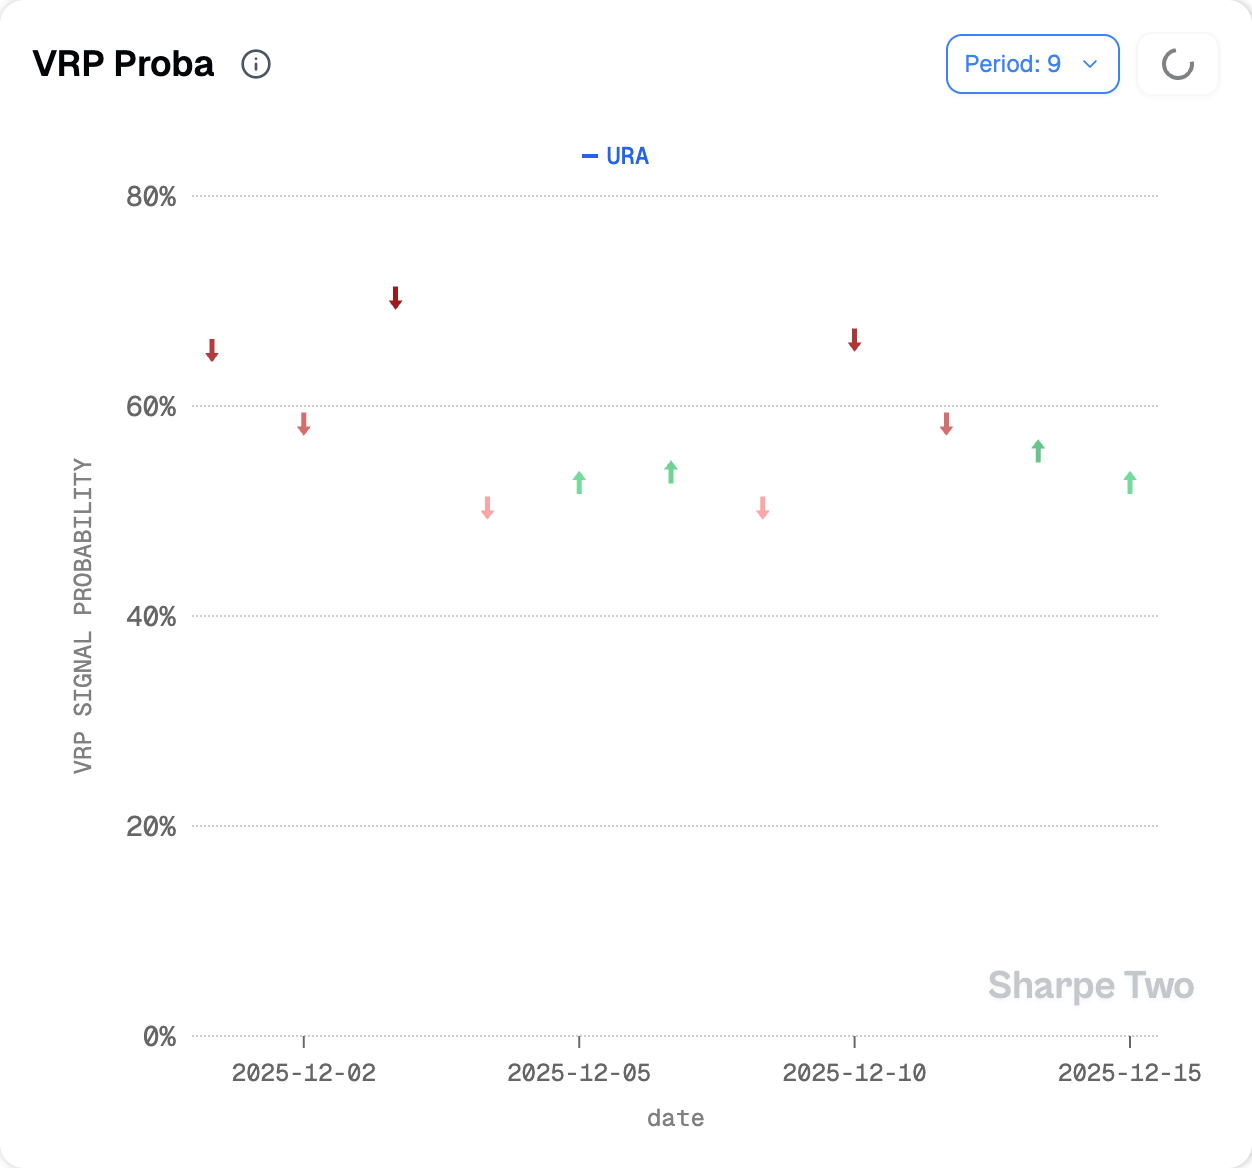The image size is (1252, 1168).
Task: Click the Sharpe Two watermark link
Action: (1091, 986)
